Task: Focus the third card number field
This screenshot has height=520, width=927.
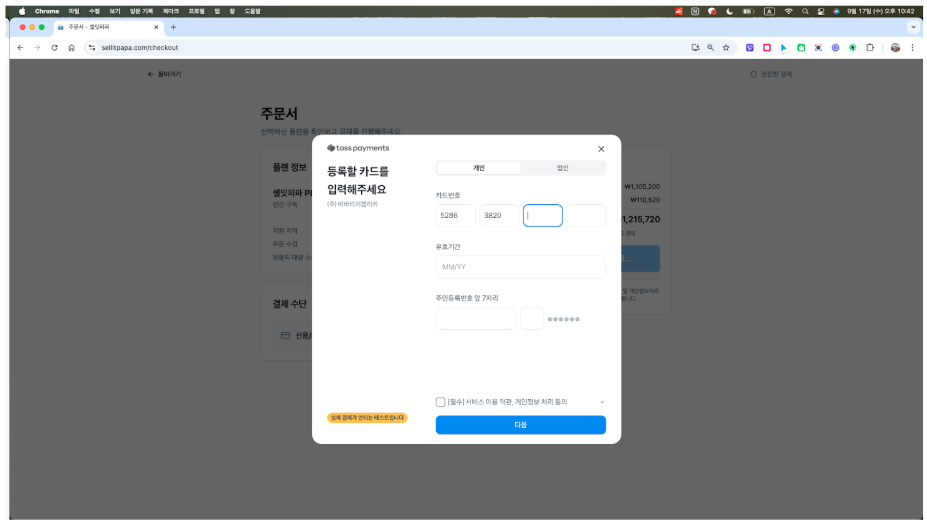Action: pyautogui.click(x=543, y=216)
